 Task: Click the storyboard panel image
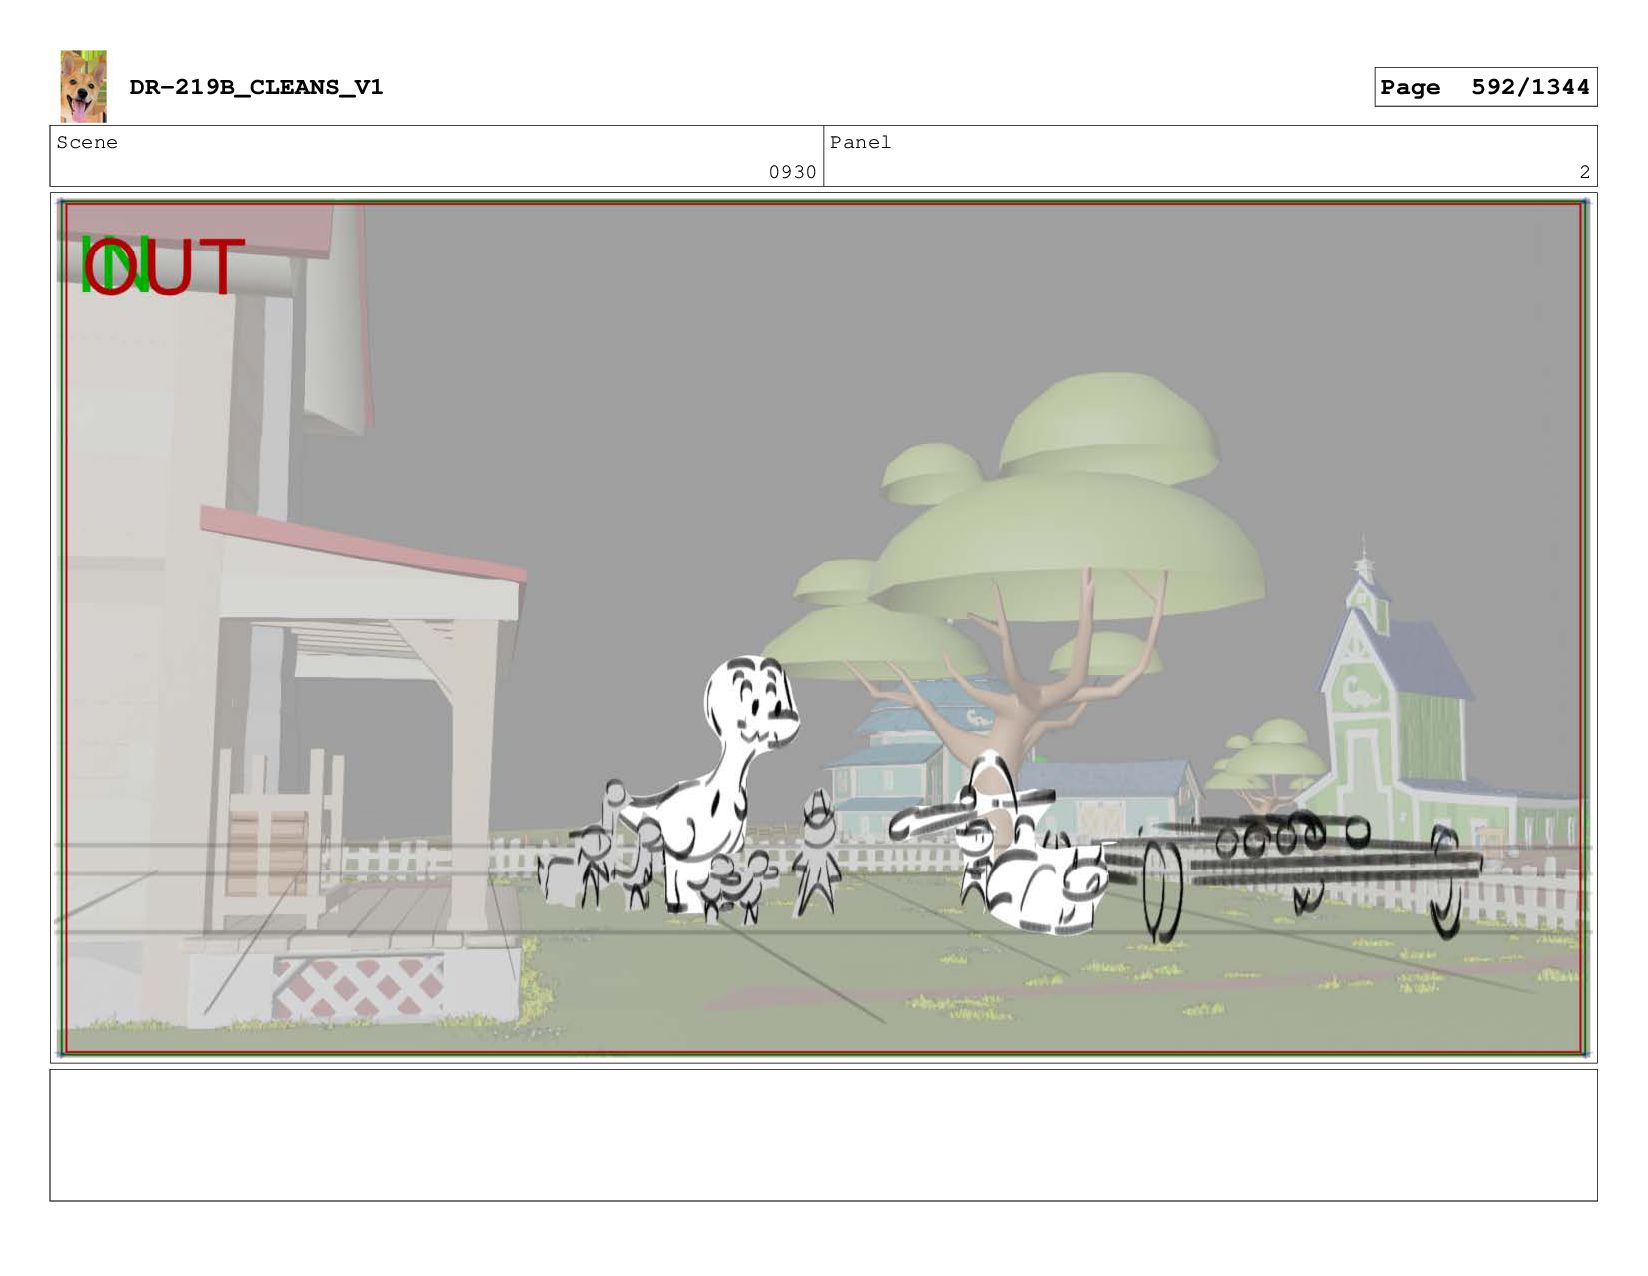823,627
